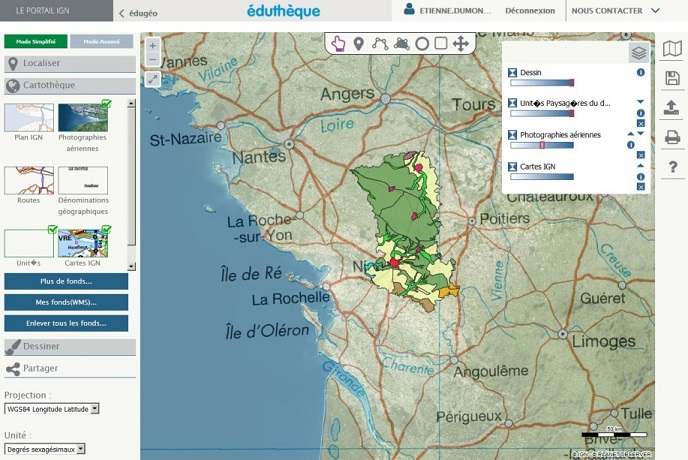
Task: Click basemap list scrollbar down arrow
Action: click(131, 266)
